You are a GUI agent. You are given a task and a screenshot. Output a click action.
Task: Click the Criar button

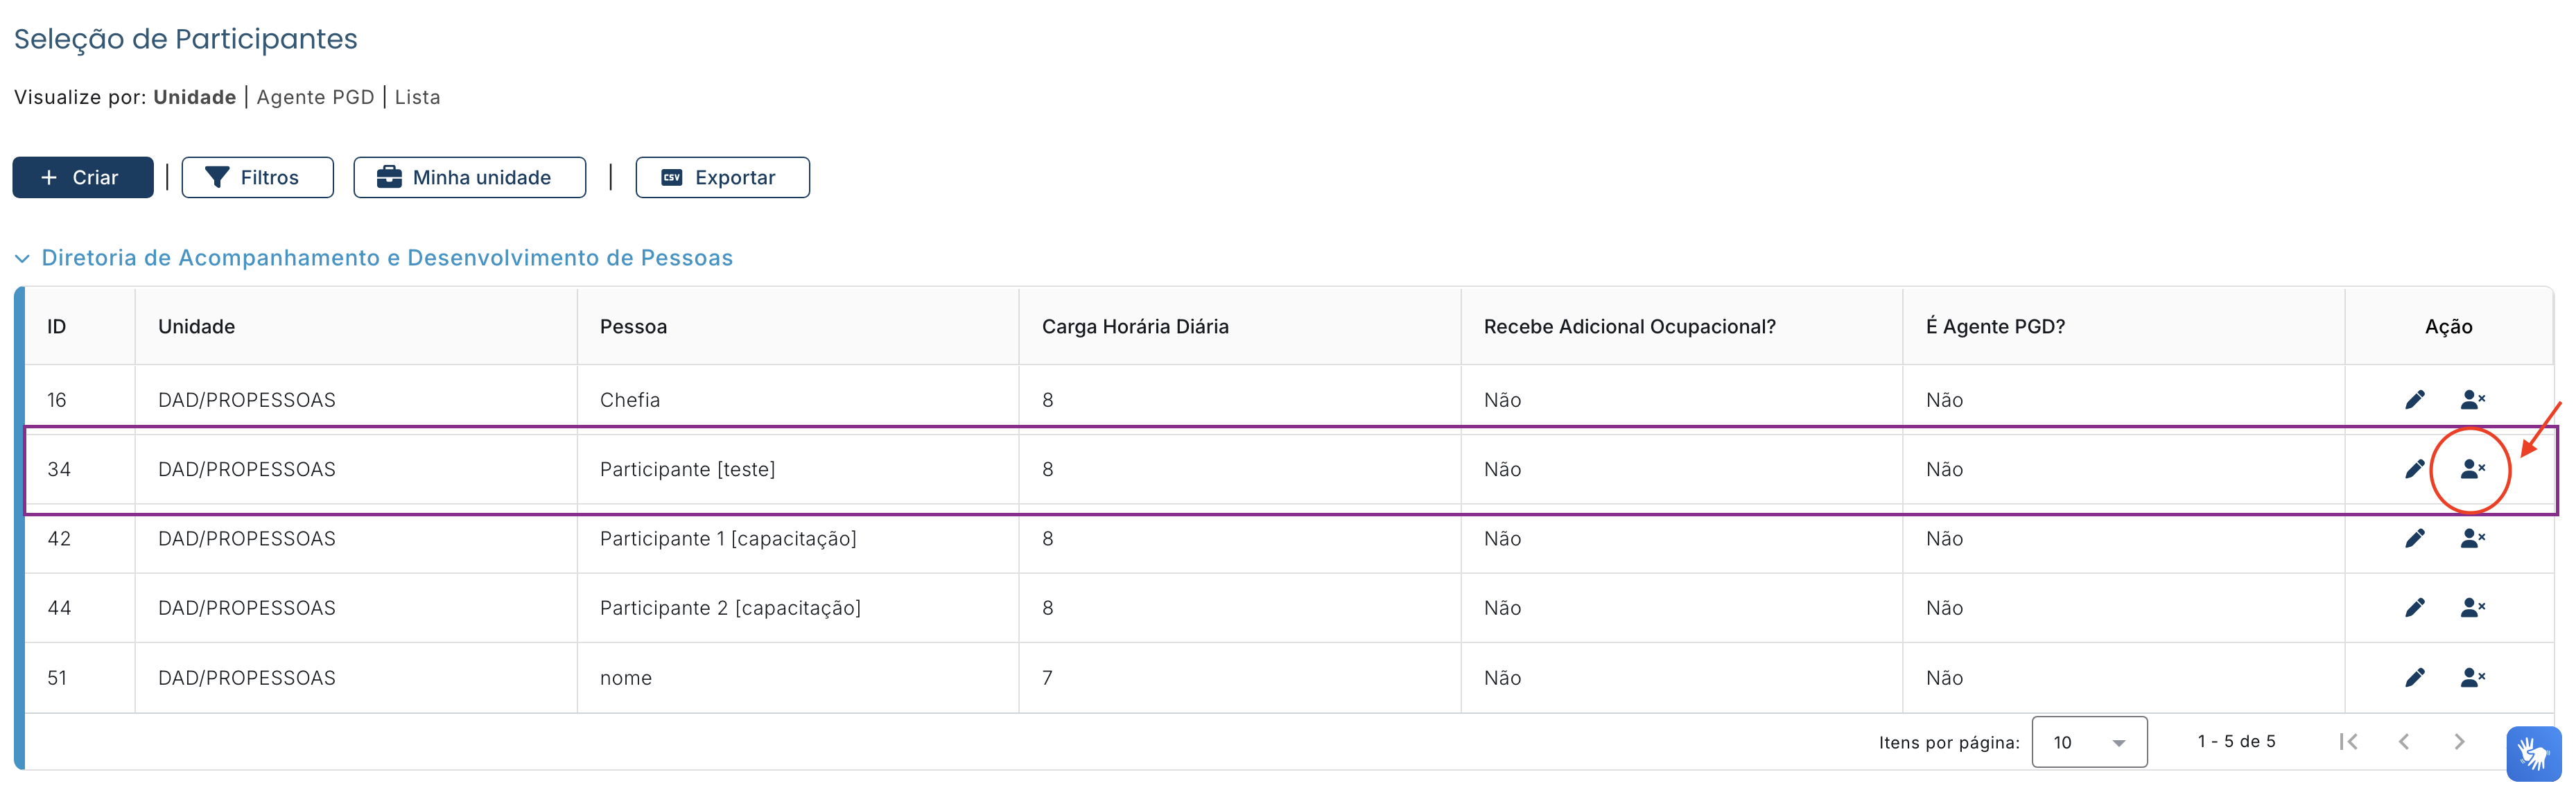coord(82,177)
